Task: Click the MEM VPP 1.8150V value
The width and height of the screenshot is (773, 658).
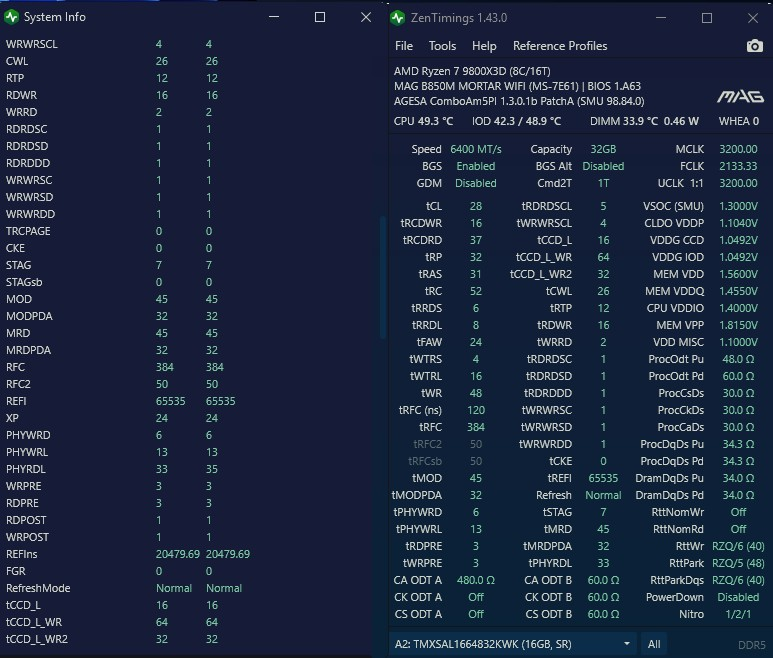Action: coord(738,325)
